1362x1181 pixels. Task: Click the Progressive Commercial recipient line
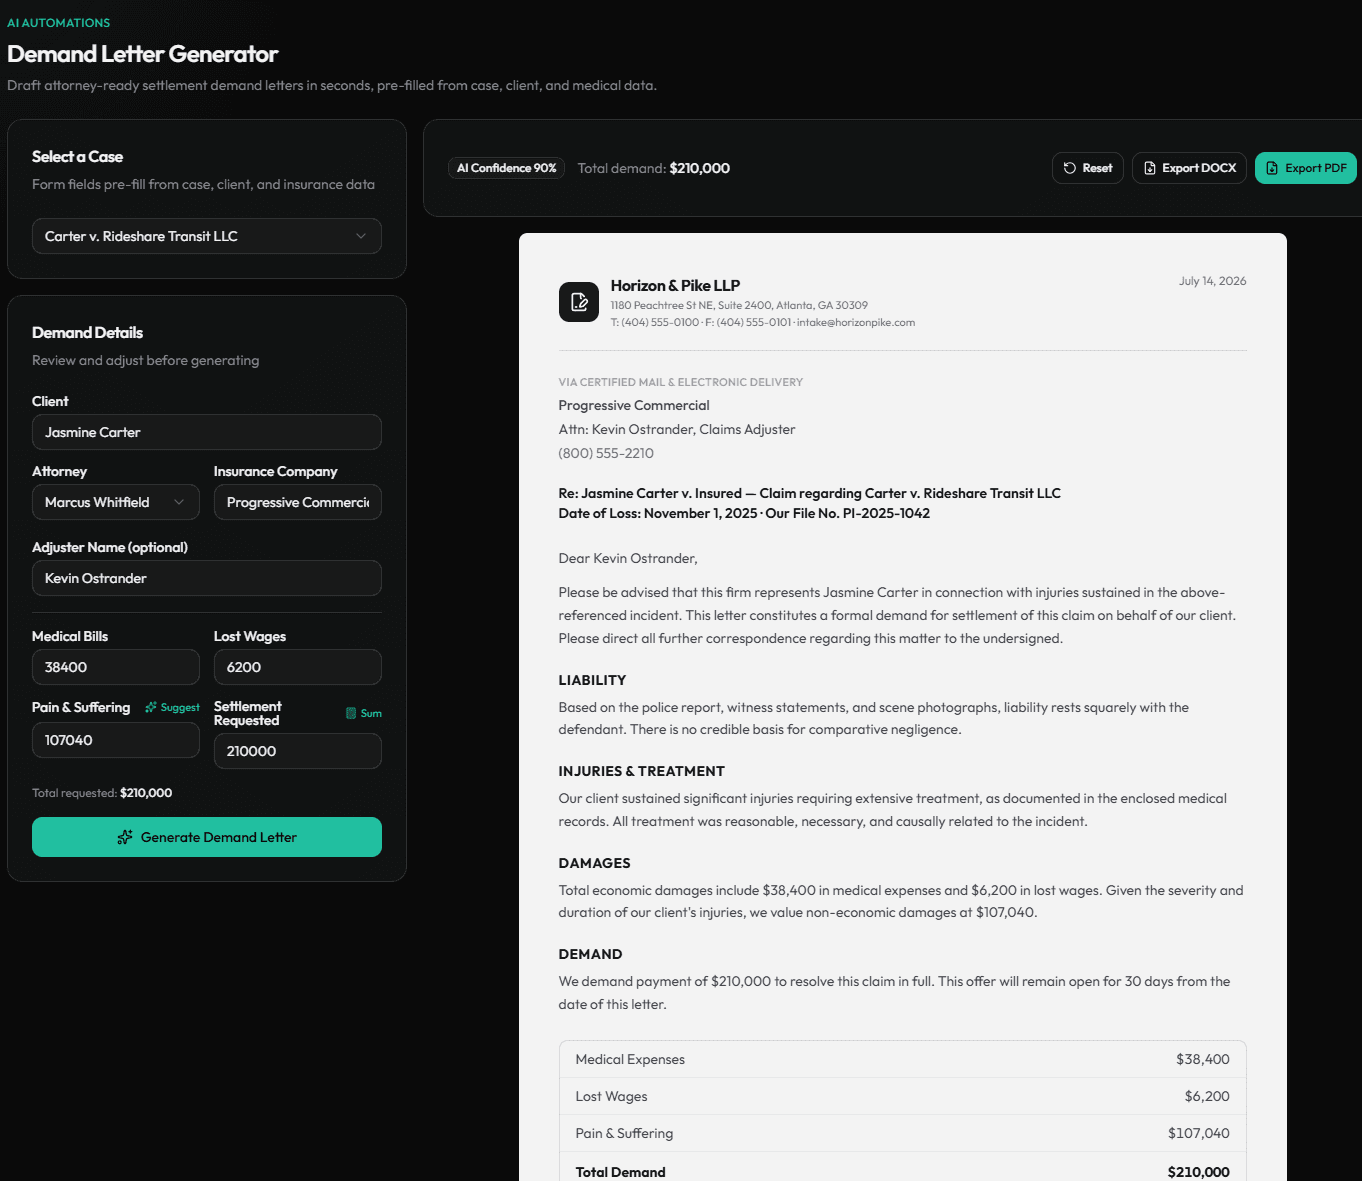(x=634, y=405)
